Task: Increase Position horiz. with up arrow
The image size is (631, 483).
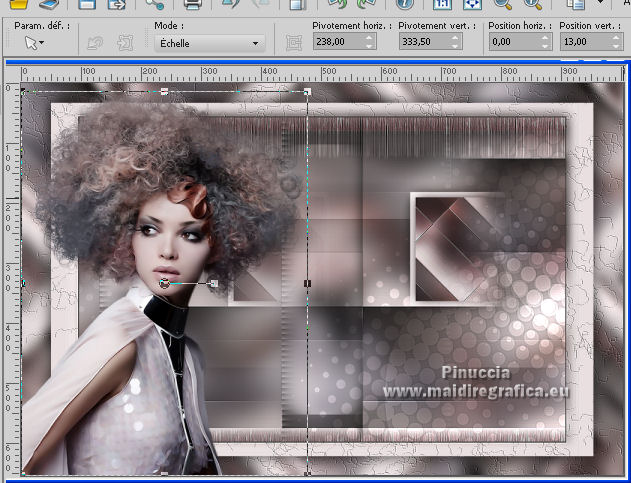Action: [546, 38]
